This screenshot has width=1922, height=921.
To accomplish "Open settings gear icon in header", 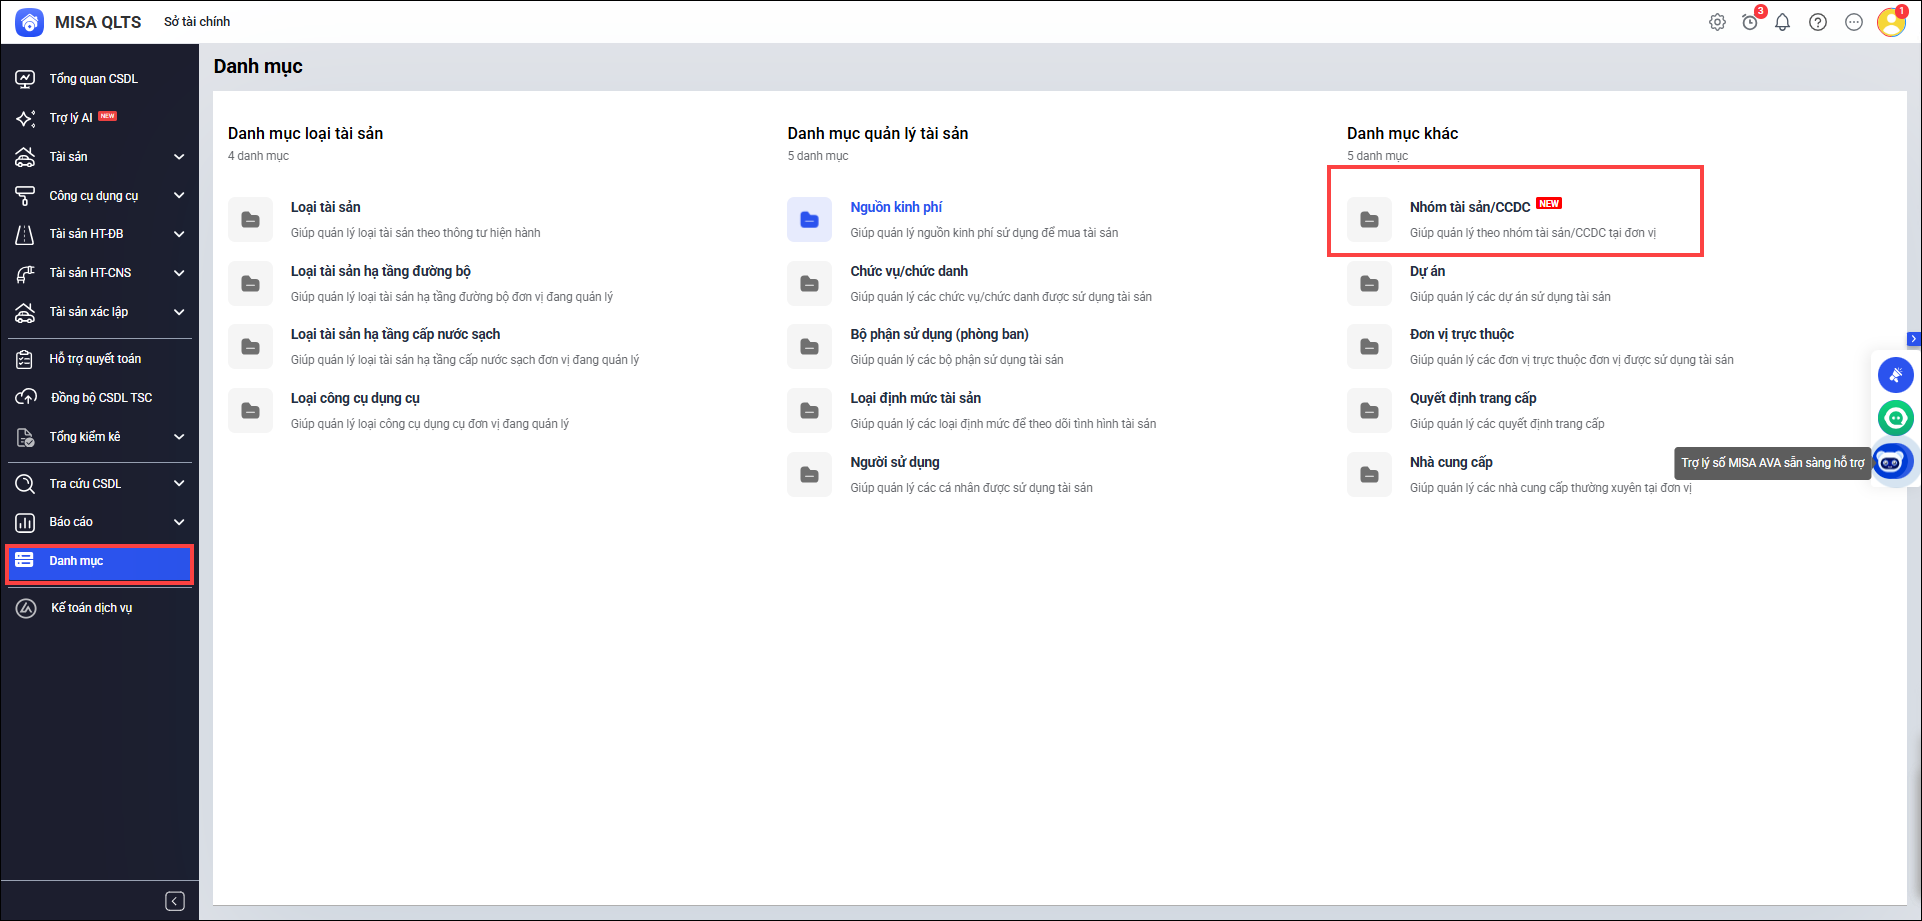I will click(x=1717, y=22).
